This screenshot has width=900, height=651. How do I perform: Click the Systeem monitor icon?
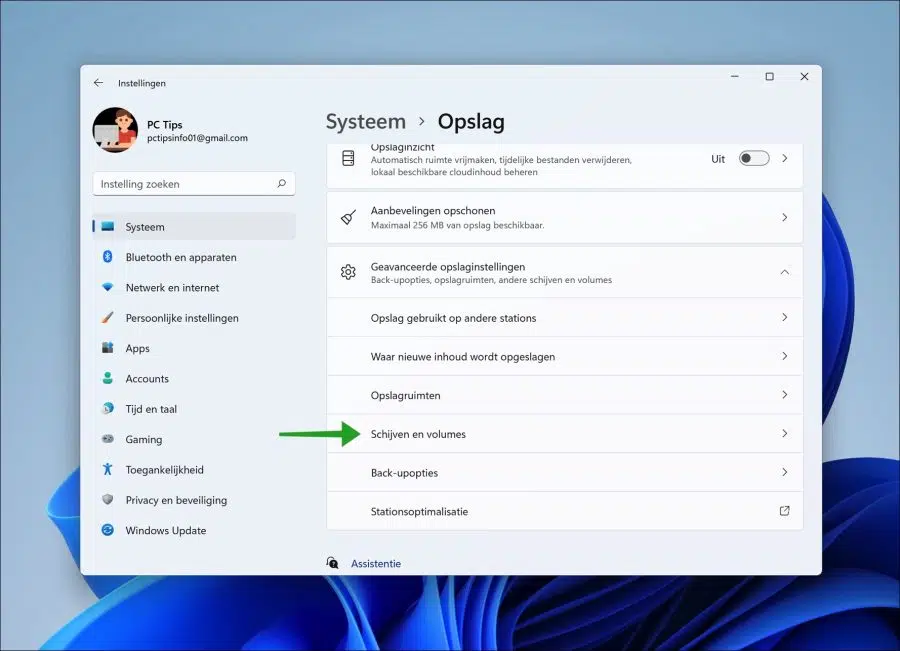[108, 226]
